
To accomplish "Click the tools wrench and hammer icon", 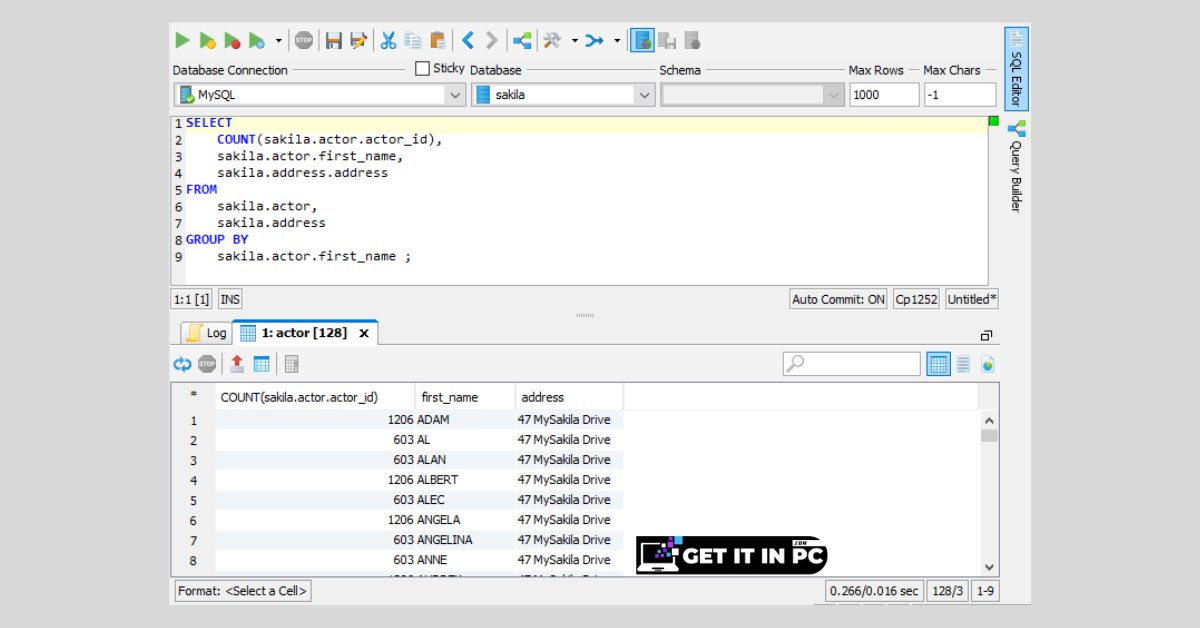I will [x=552, y=40].
